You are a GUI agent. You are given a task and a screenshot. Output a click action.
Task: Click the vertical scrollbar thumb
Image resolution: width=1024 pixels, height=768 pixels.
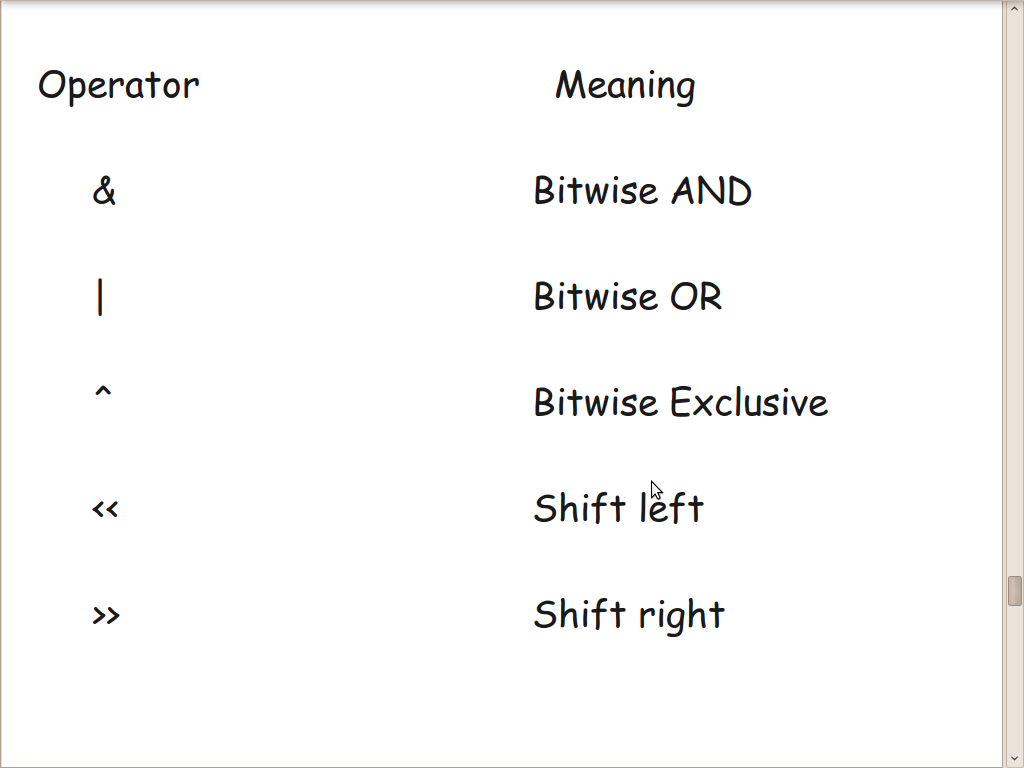pyautogui.click(x=1014, y=591)
